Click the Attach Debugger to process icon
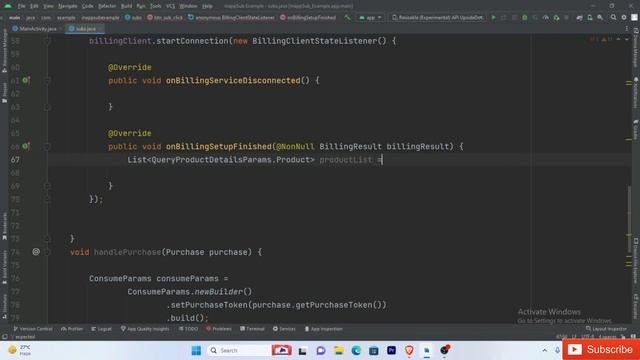The width and height of the screenshot is (640, 360). click(556, 18)
